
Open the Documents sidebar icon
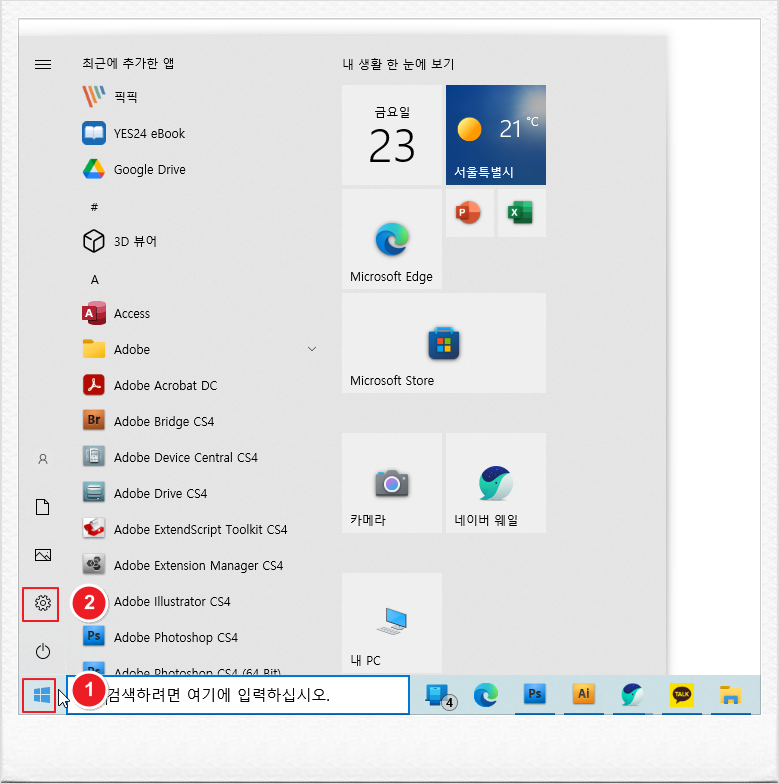coord(43,507)
